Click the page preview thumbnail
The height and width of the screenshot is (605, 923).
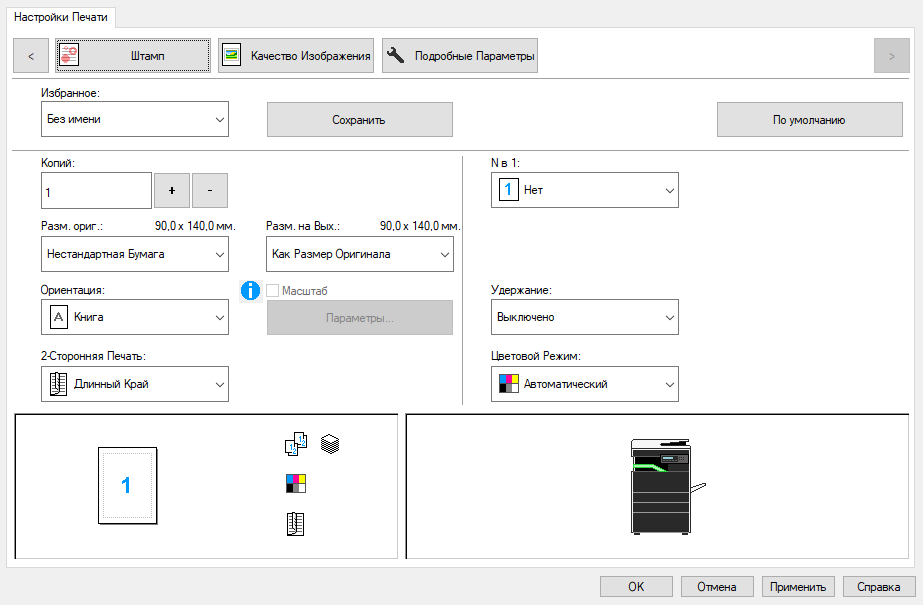[127, 486]
